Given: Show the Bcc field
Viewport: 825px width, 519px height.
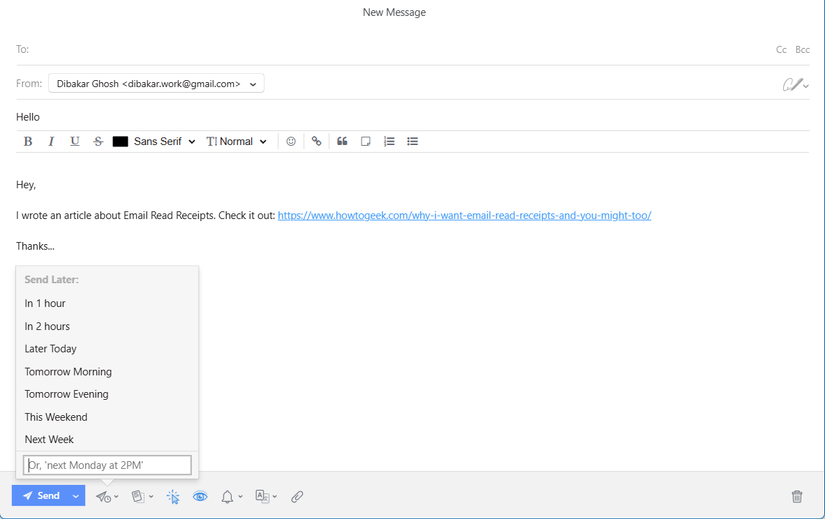Looking at the screenshot, I should click(x=802, y=49).
